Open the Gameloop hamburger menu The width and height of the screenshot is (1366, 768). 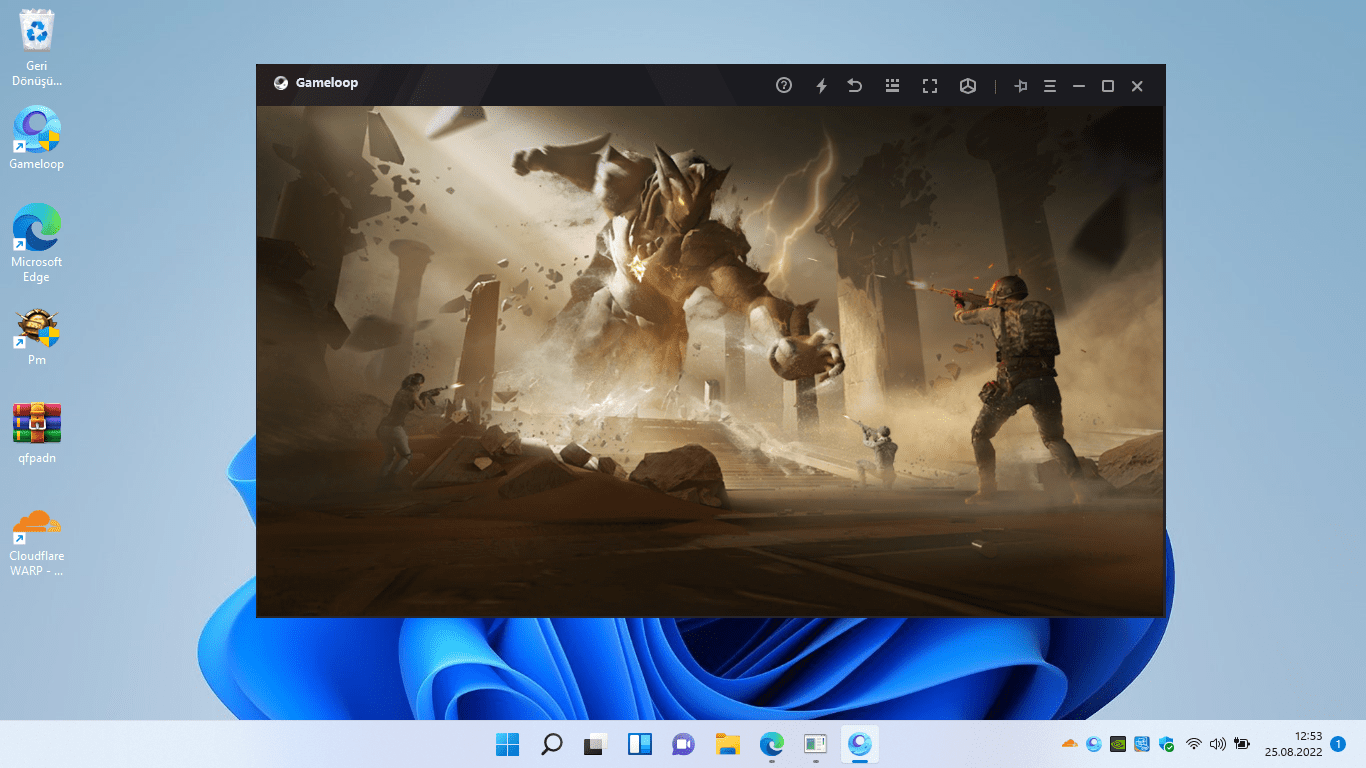1050,86
